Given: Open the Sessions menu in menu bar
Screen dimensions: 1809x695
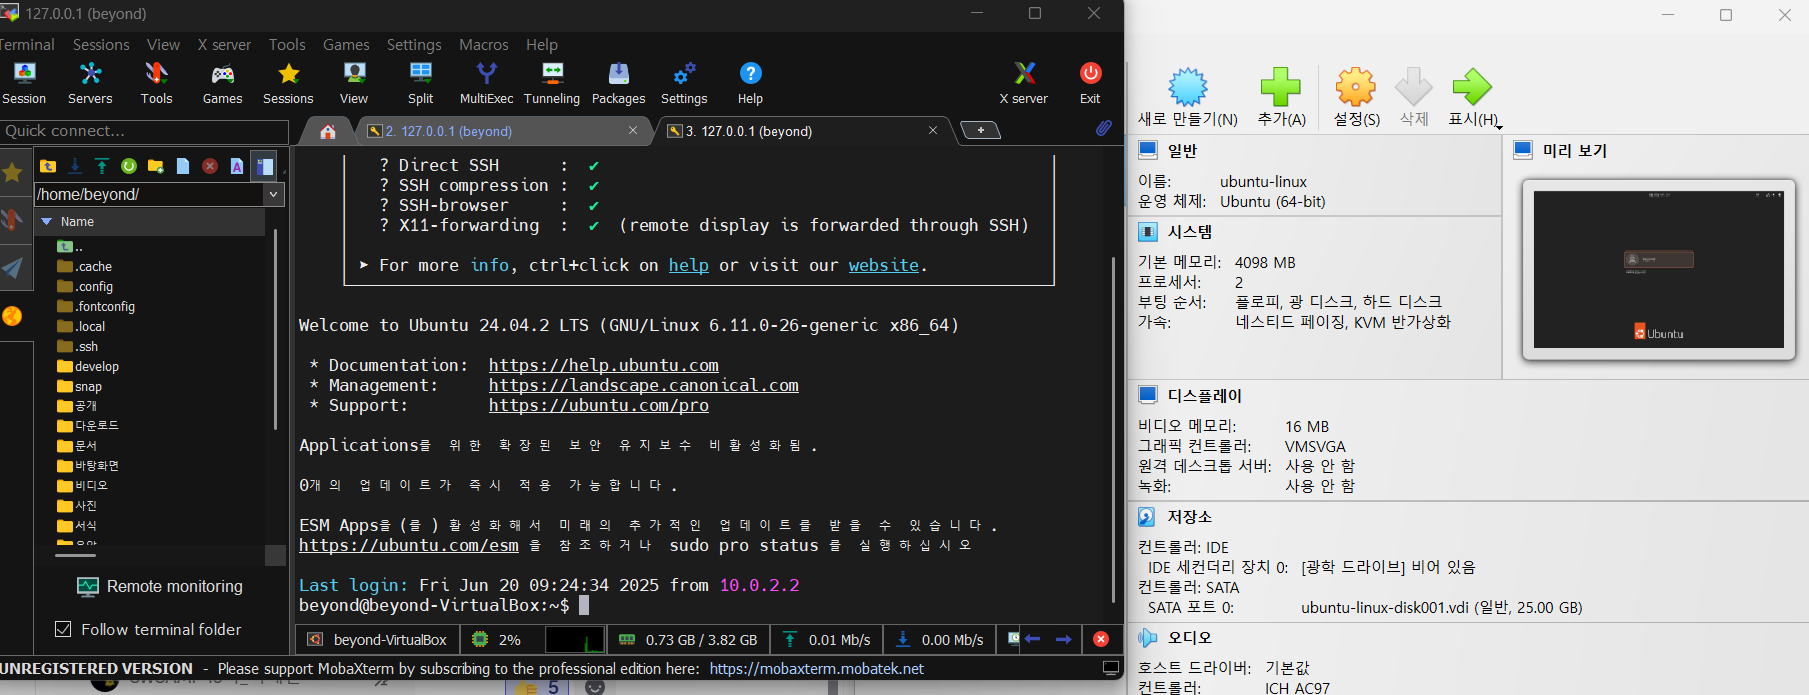Looking at the screenshot, I should click(101, 45).
